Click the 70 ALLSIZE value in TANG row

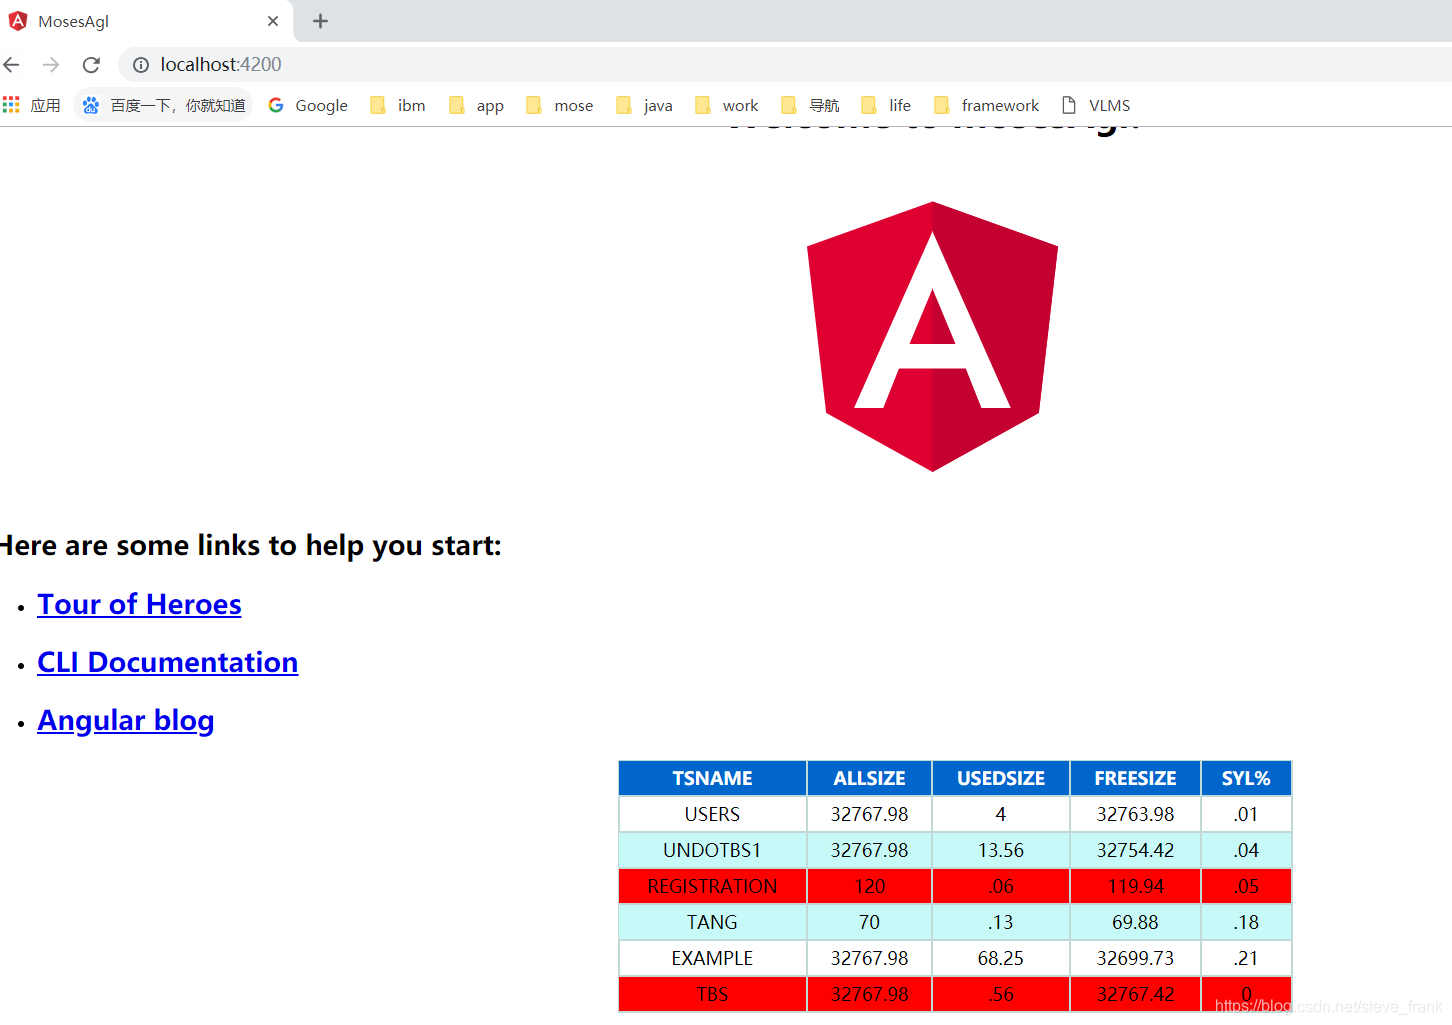(x=870, y=922)
